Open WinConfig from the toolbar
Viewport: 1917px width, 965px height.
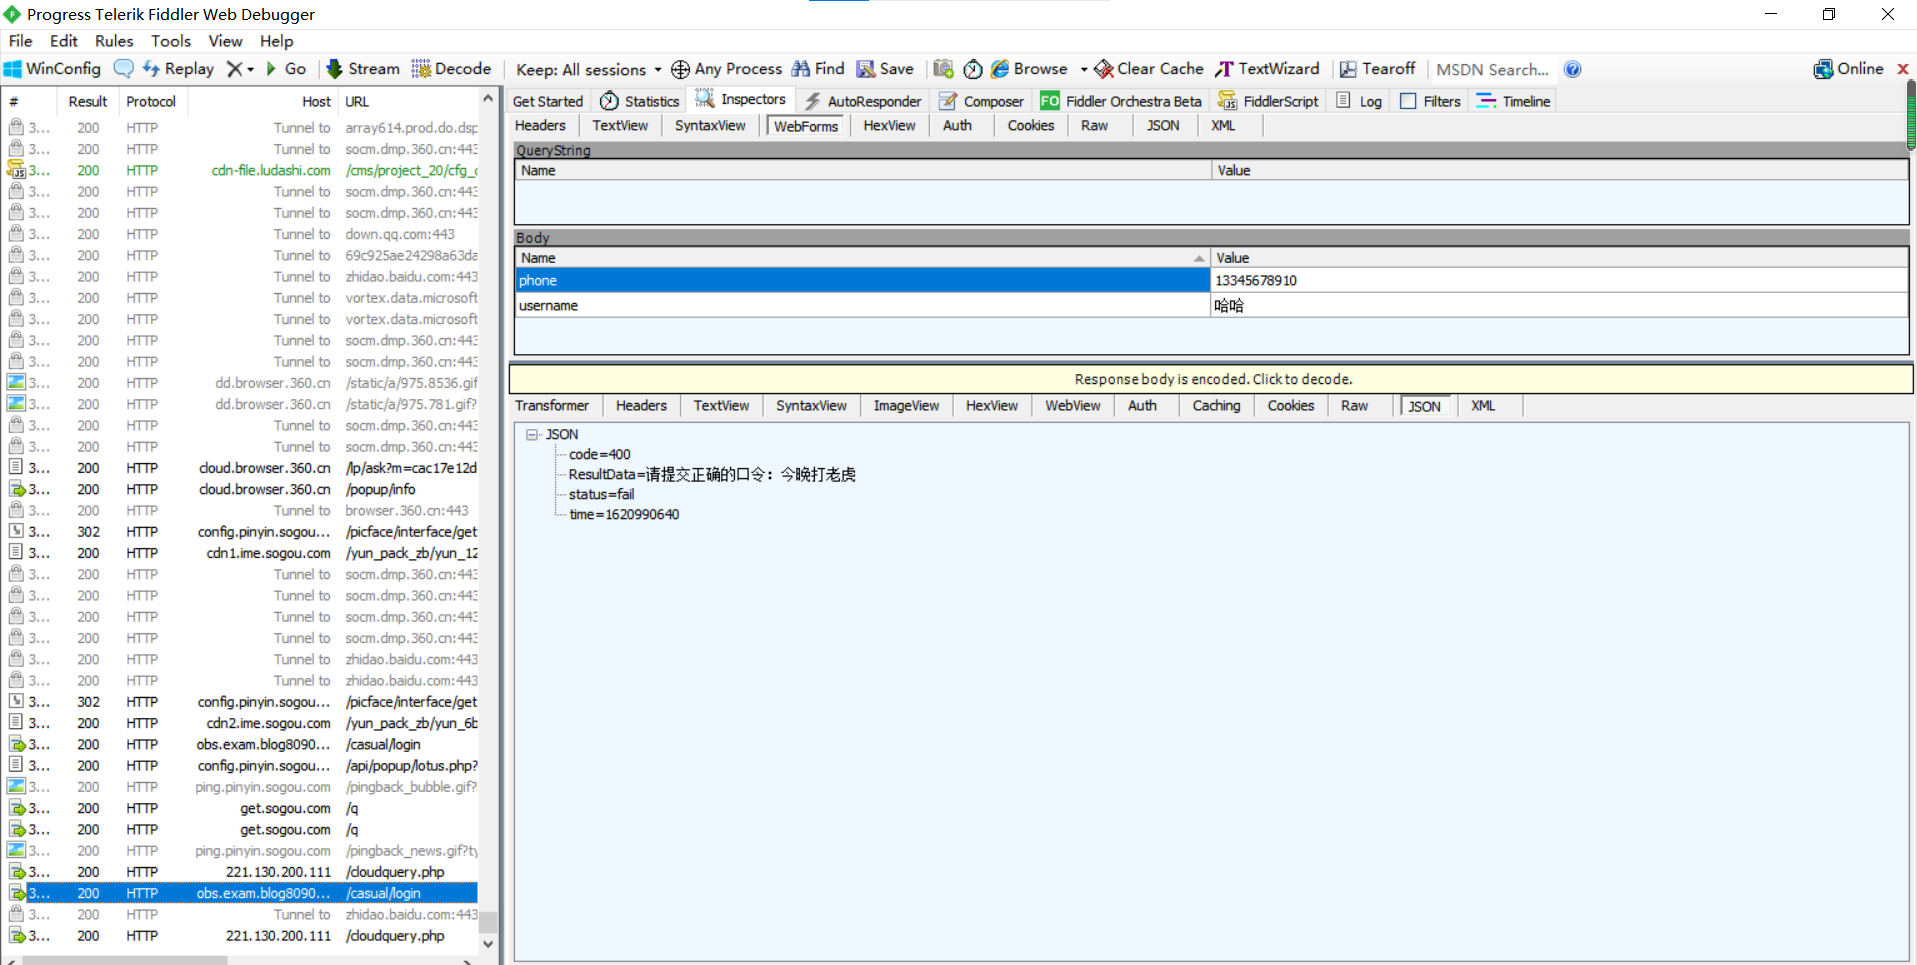coord(52,69)
